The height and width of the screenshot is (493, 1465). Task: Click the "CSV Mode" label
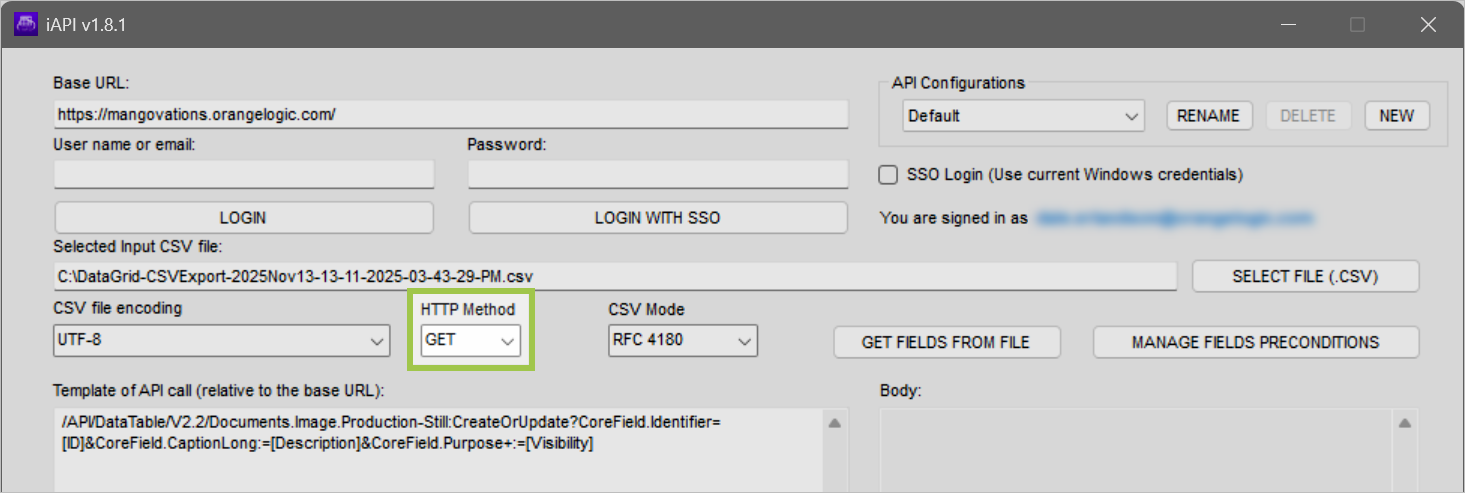pyautogui.click(x=646, y=309)
